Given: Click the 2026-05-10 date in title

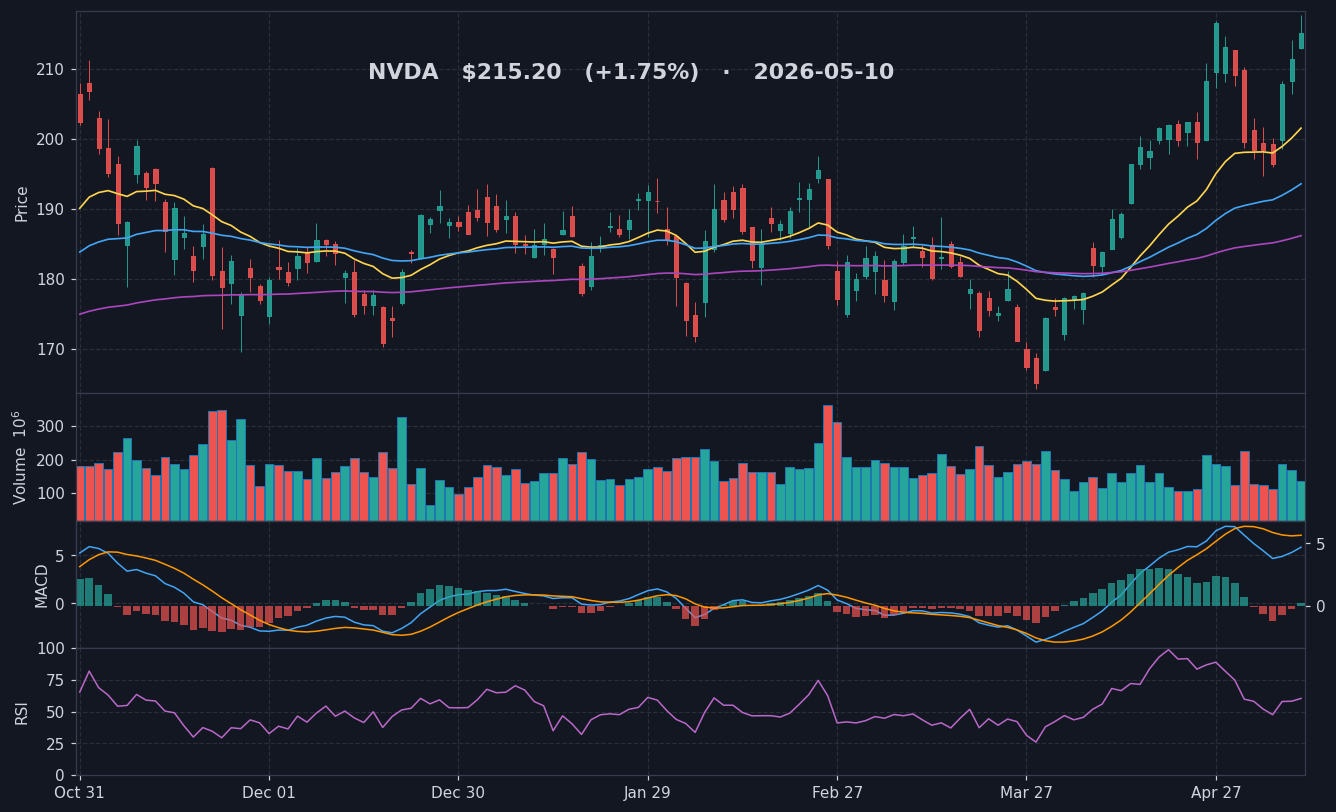Looking at the screenshot, I should pyautogui.click(x=823, y=73).
